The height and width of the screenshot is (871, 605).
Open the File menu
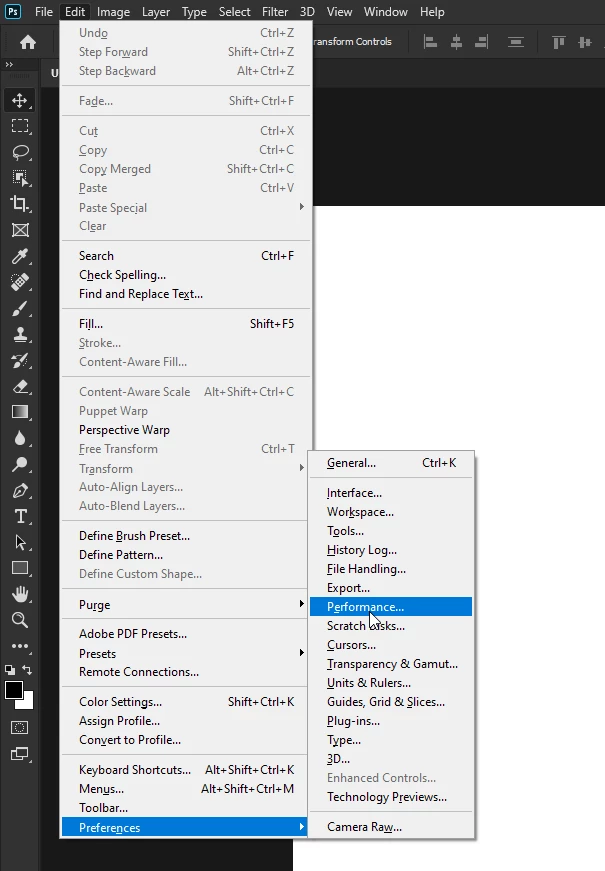(x=43, y=12)
